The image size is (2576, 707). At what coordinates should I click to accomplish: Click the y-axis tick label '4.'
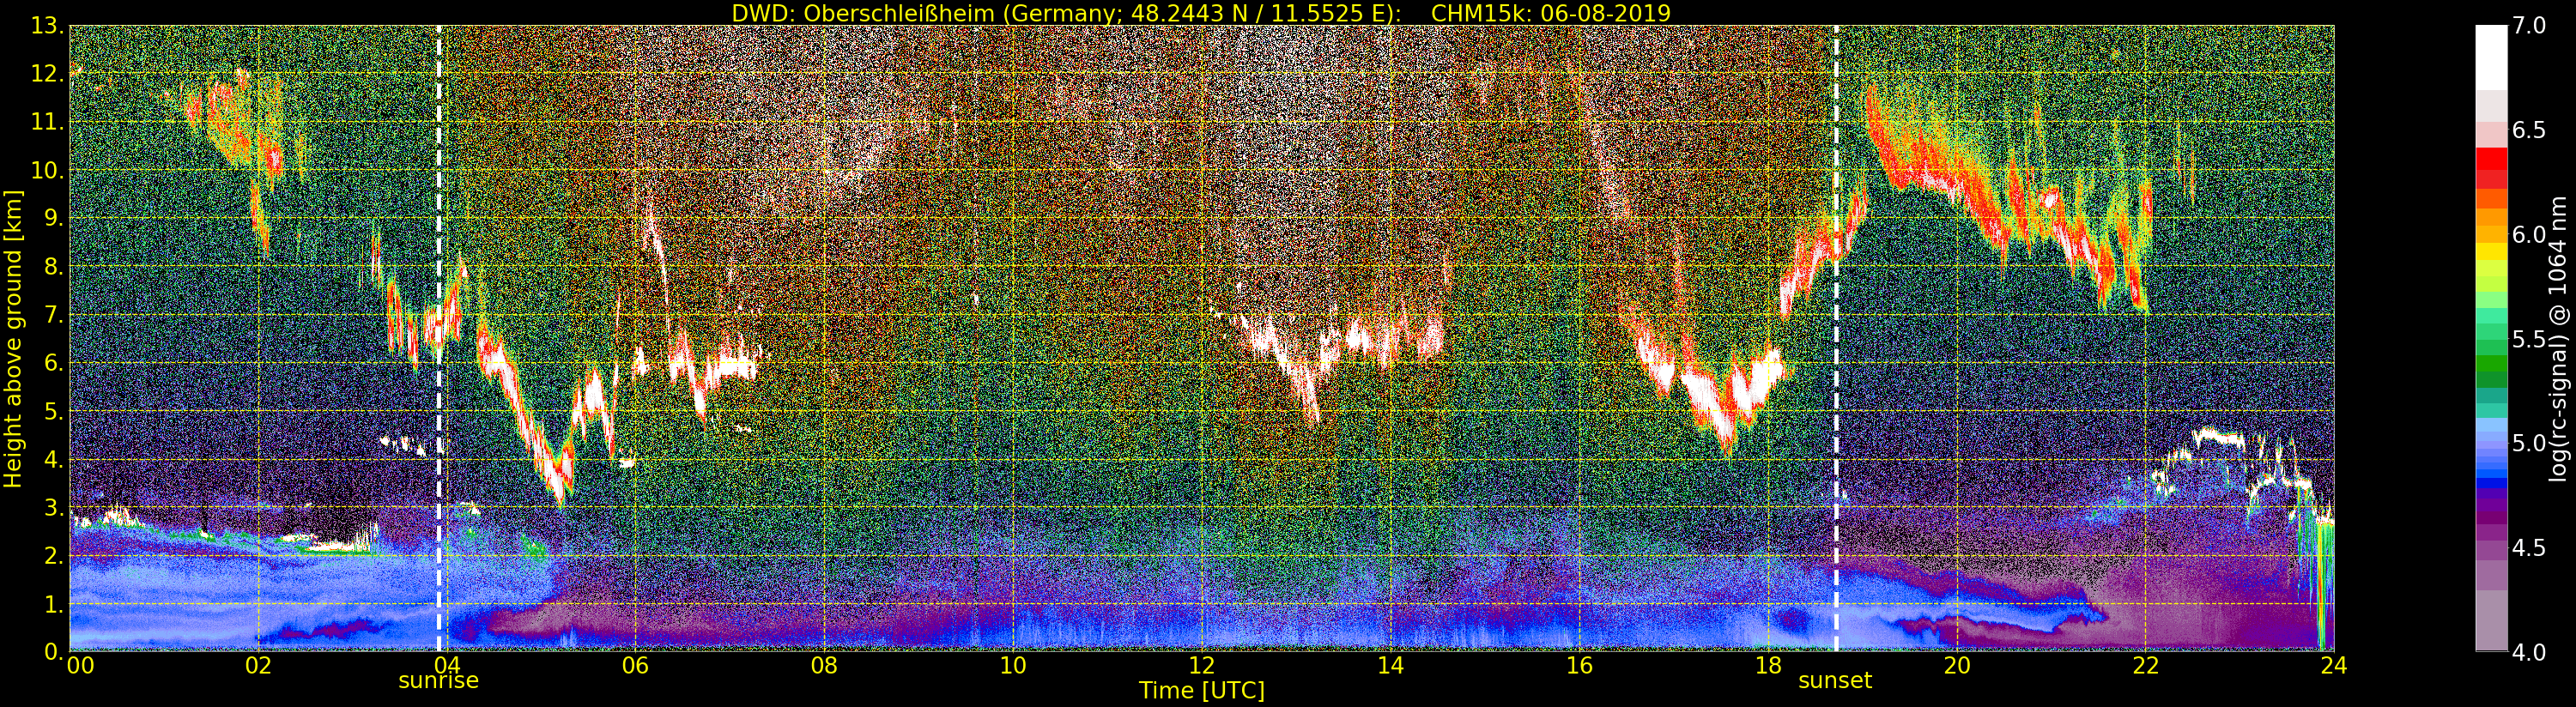54,459
